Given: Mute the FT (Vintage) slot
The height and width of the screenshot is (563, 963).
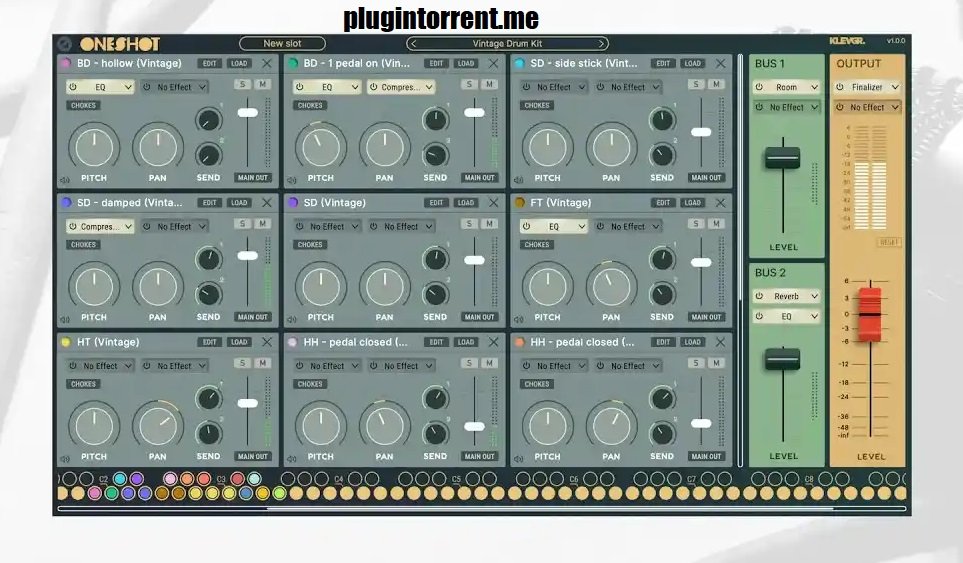Looking at the screenshot, I should click(x=716, y=223).
